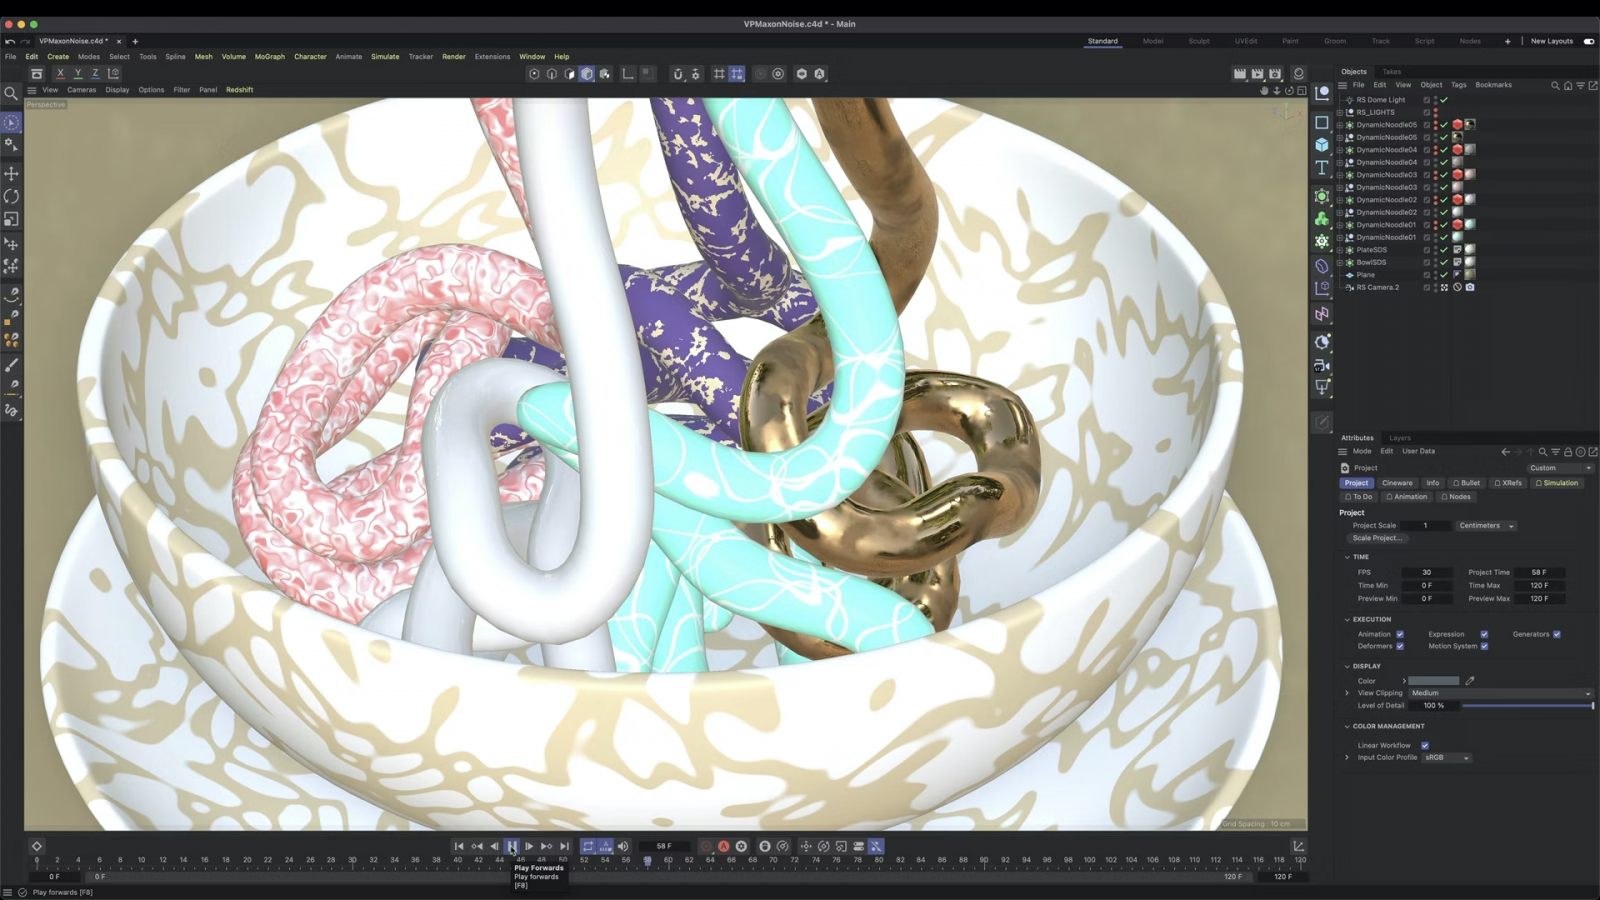Toggle loop playback mode

[588, 846]
